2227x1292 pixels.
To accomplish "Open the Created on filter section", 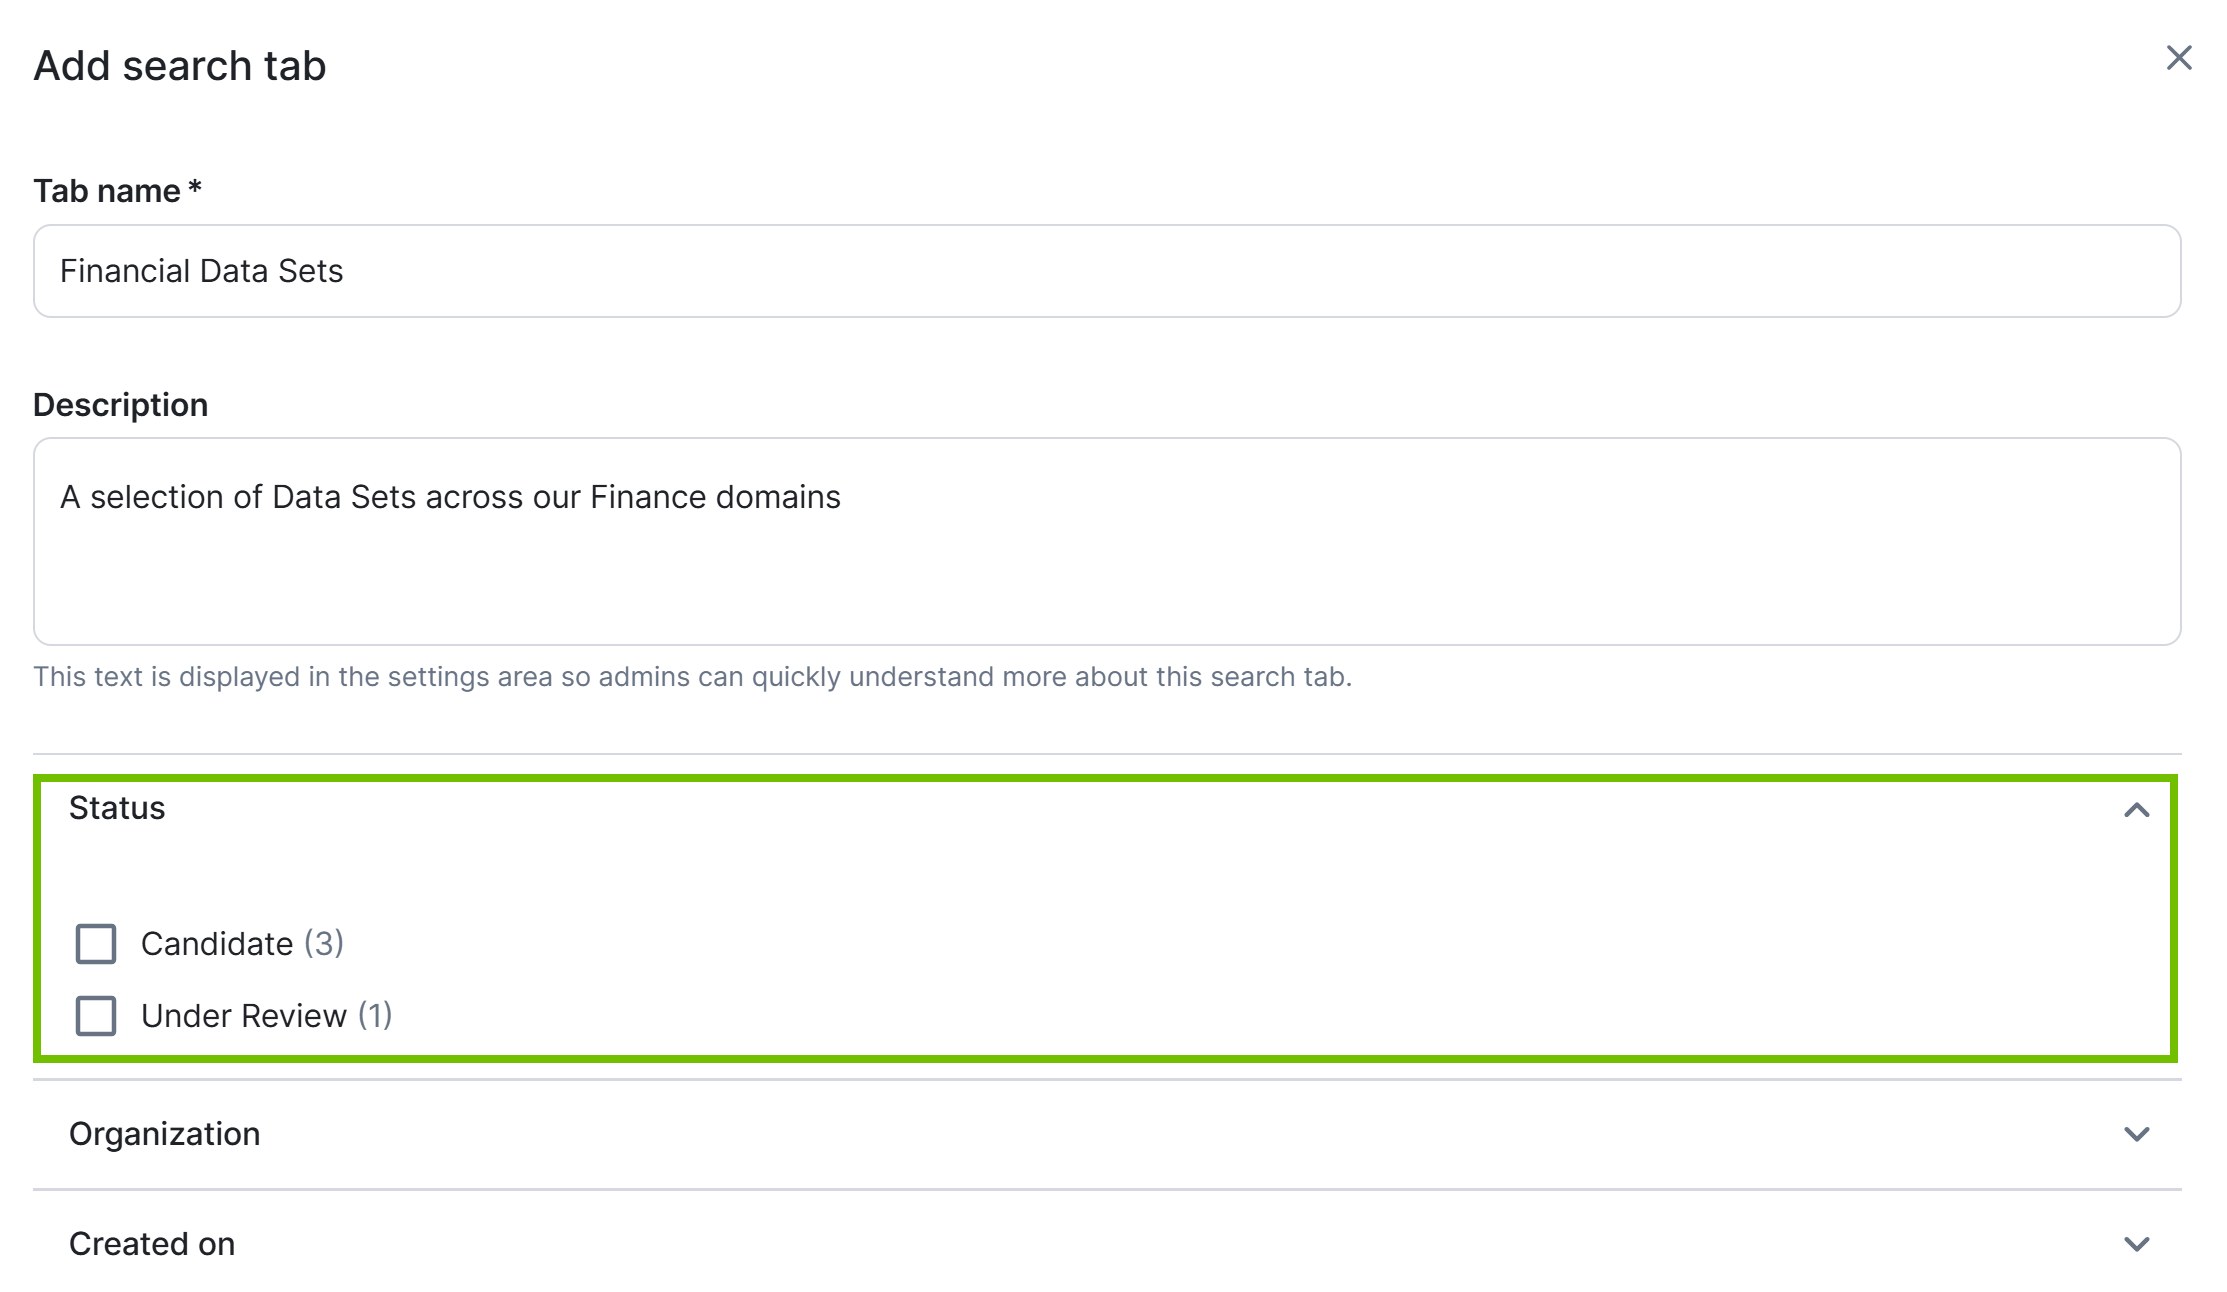I will 151,1244.
